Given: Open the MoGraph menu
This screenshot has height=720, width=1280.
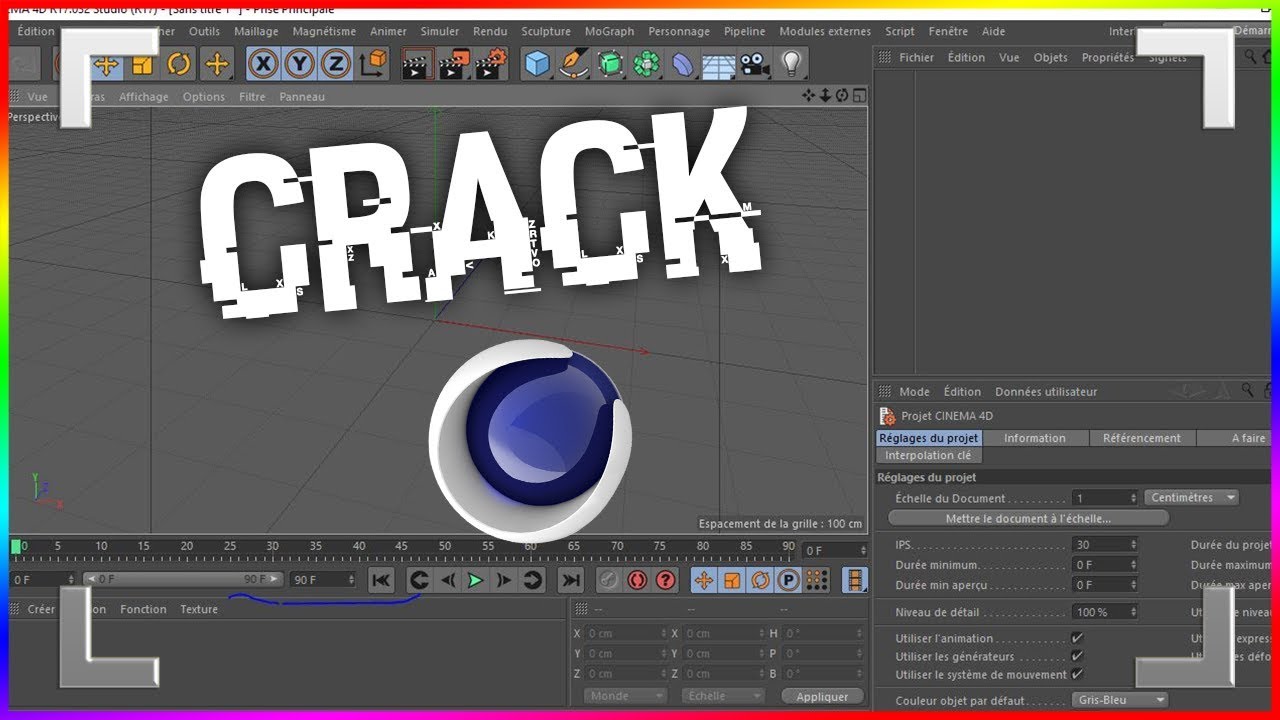Looking at the screenshot, I should 609,31.
